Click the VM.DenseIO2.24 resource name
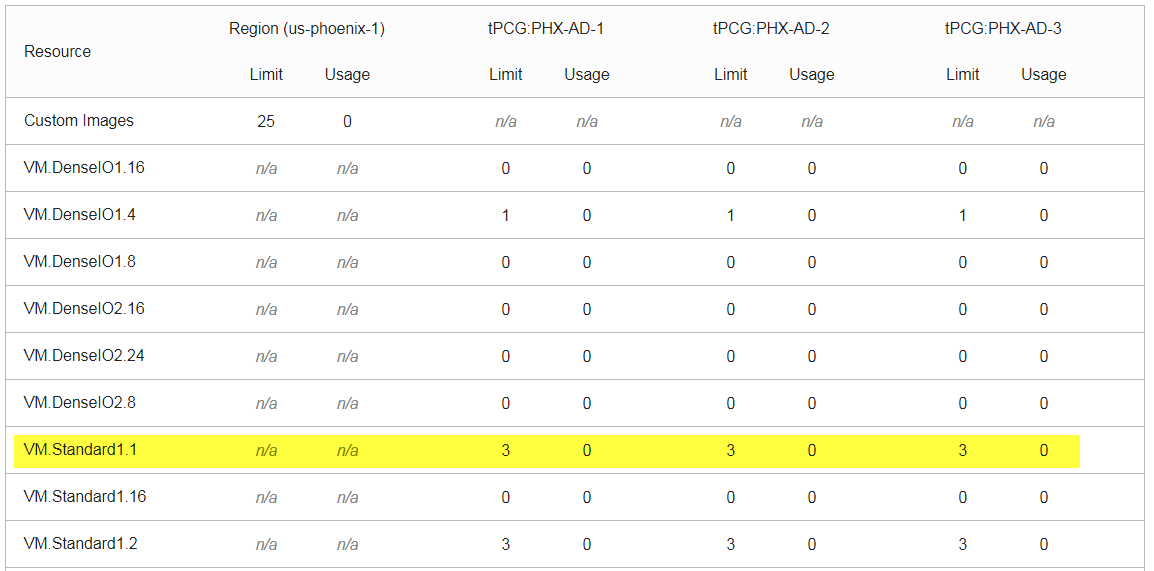This screenshot has width=1154, height=571. pyautogui.click(x=84, y=356)
